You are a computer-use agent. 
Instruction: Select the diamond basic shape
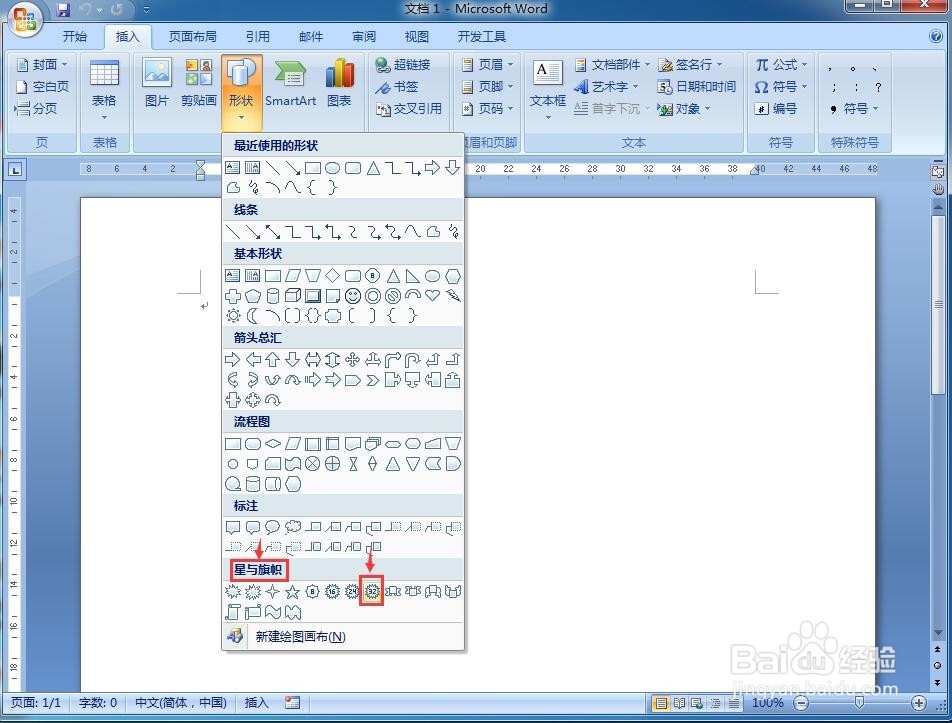pyautogui.click(x=332, y=276)
